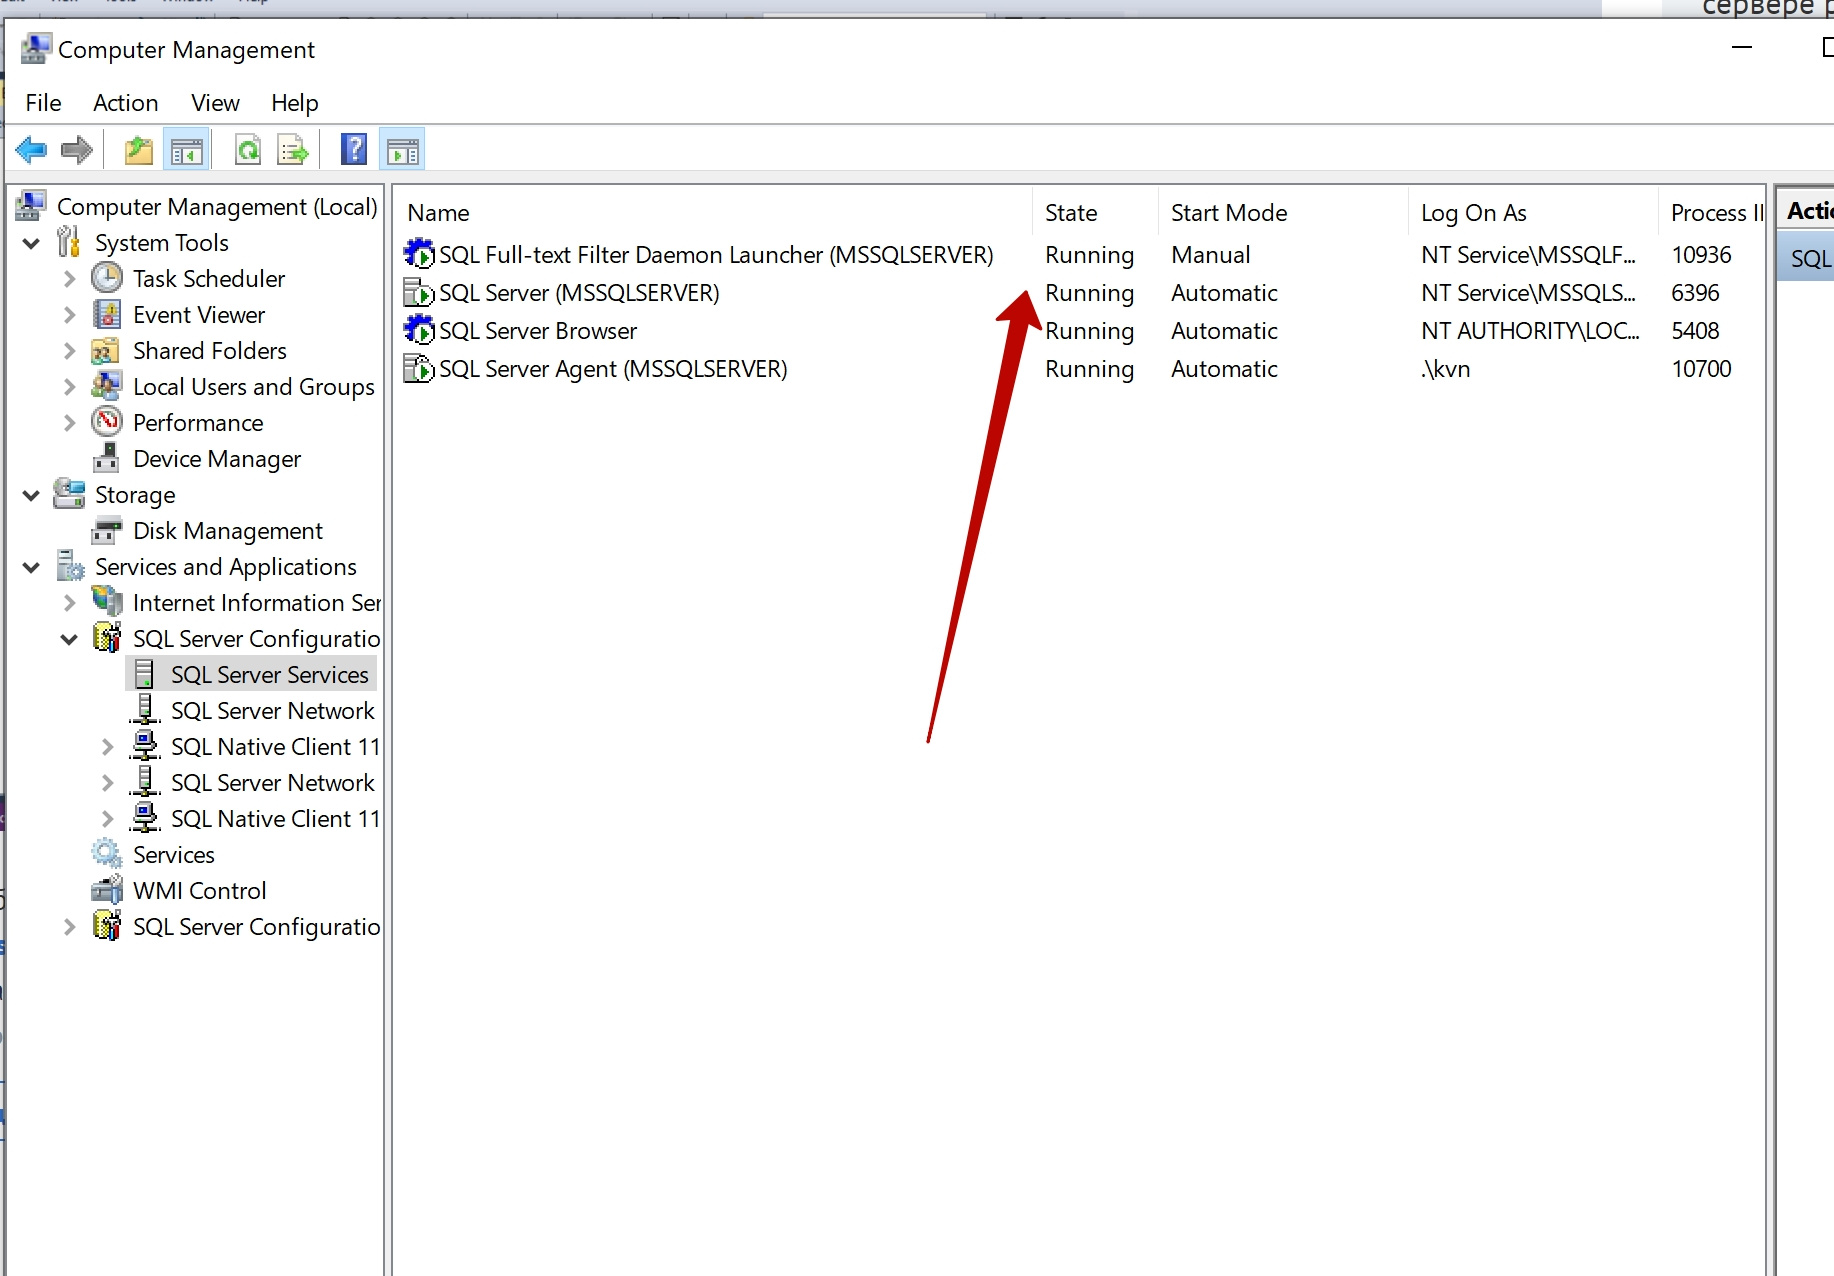The image size is (1834, 1276).
Task: Expand the Performance node
Action: 69,423
